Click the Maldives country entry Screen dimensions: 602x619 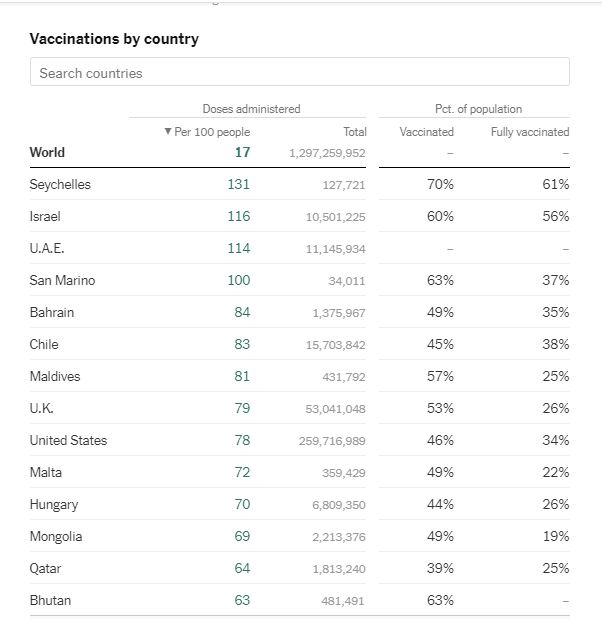(x=55, y=377)
